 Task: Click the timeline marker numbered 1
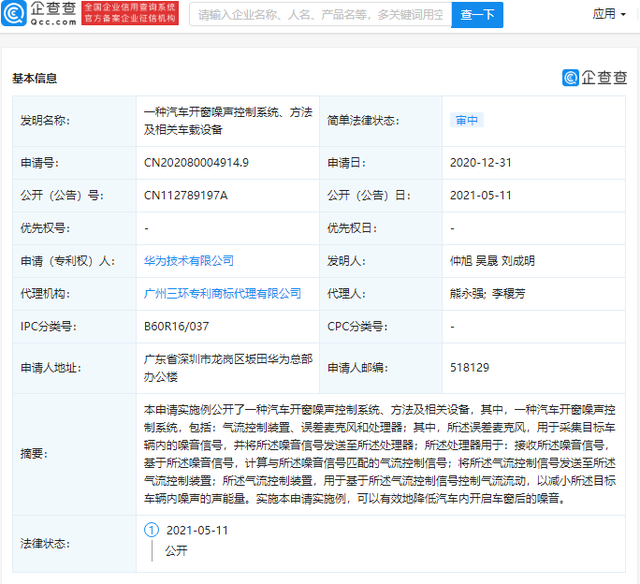tap(151, 530)
